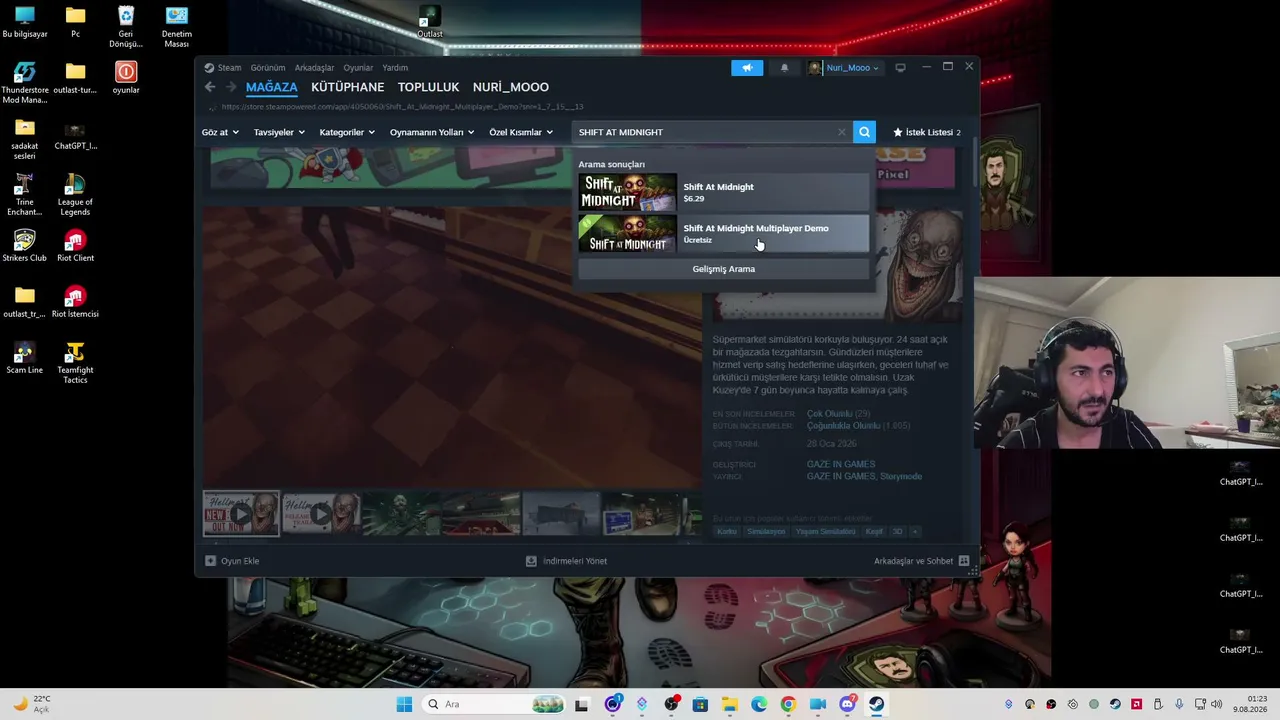The width and height of the screenshot is (1280, 720).
Task: Open Microsoft Store from the taskbar
Action: tap(700, 704)
